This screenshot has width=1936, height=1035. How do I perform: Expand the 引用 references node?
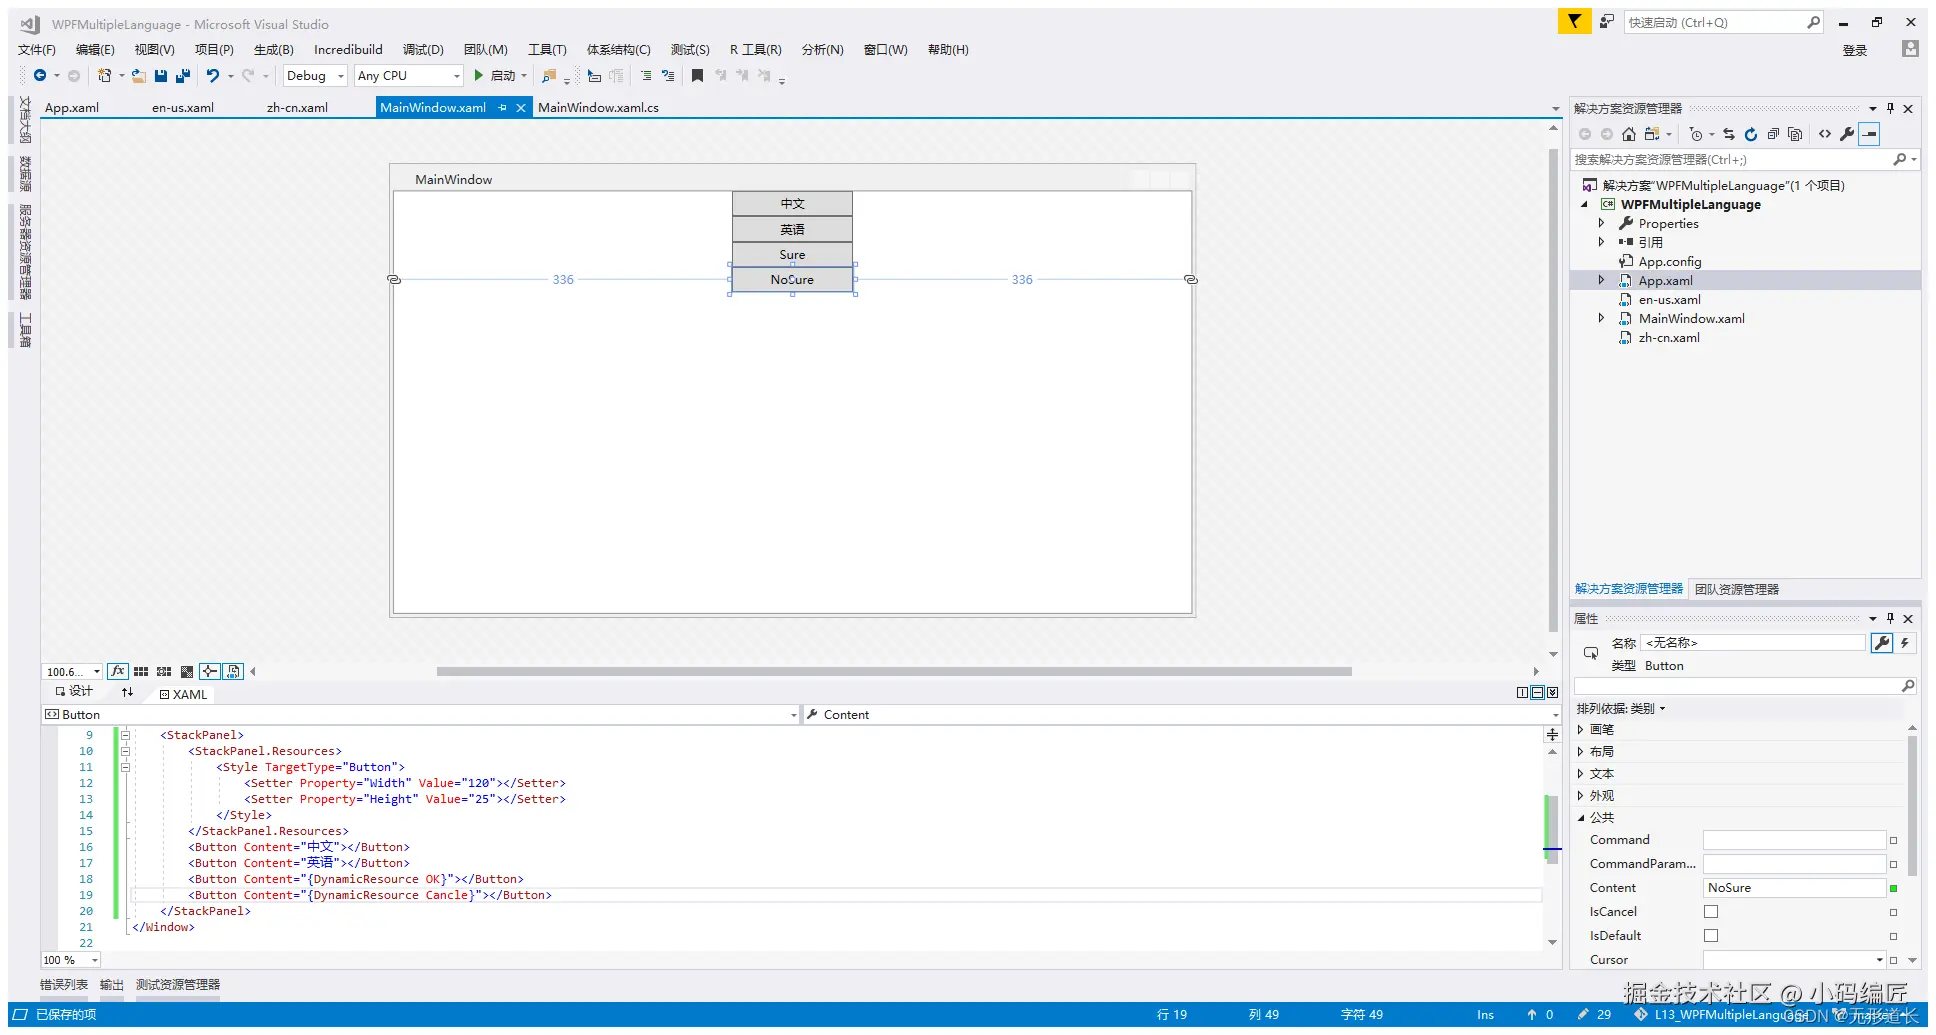[x=1602, y=242]
